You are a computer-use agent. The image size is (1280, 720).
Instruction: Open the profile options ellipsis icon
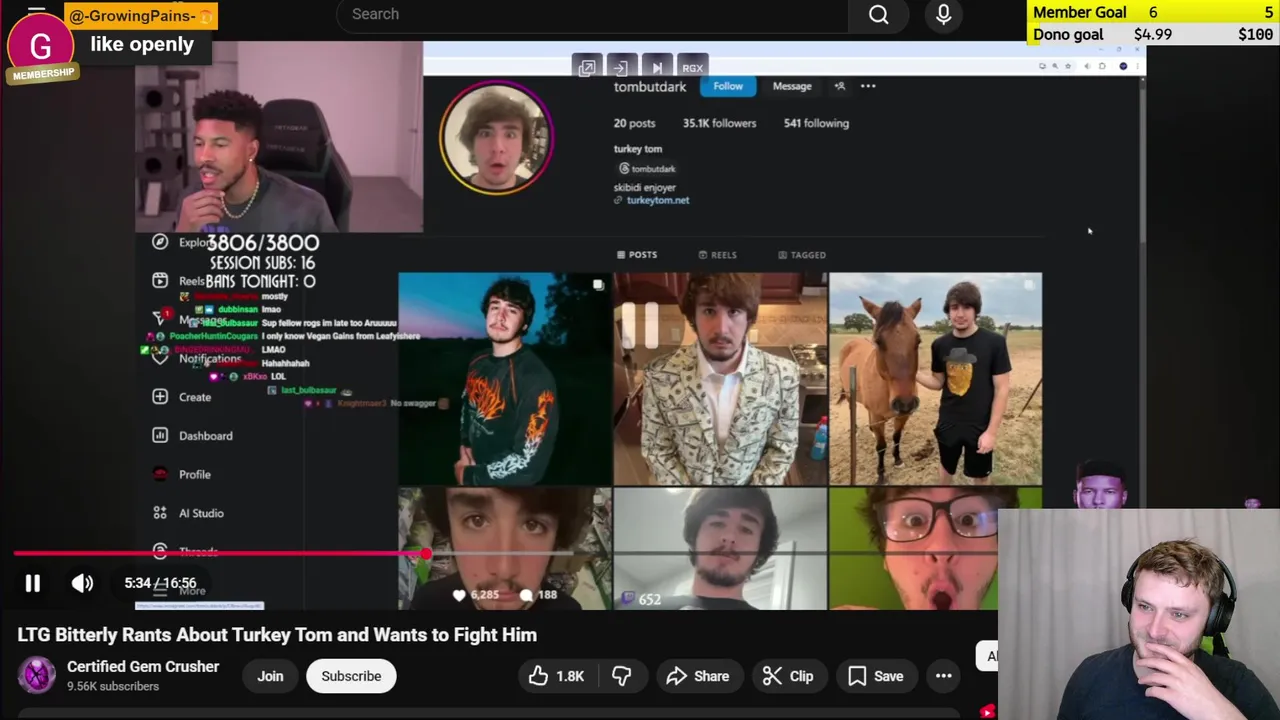[868, 86]
